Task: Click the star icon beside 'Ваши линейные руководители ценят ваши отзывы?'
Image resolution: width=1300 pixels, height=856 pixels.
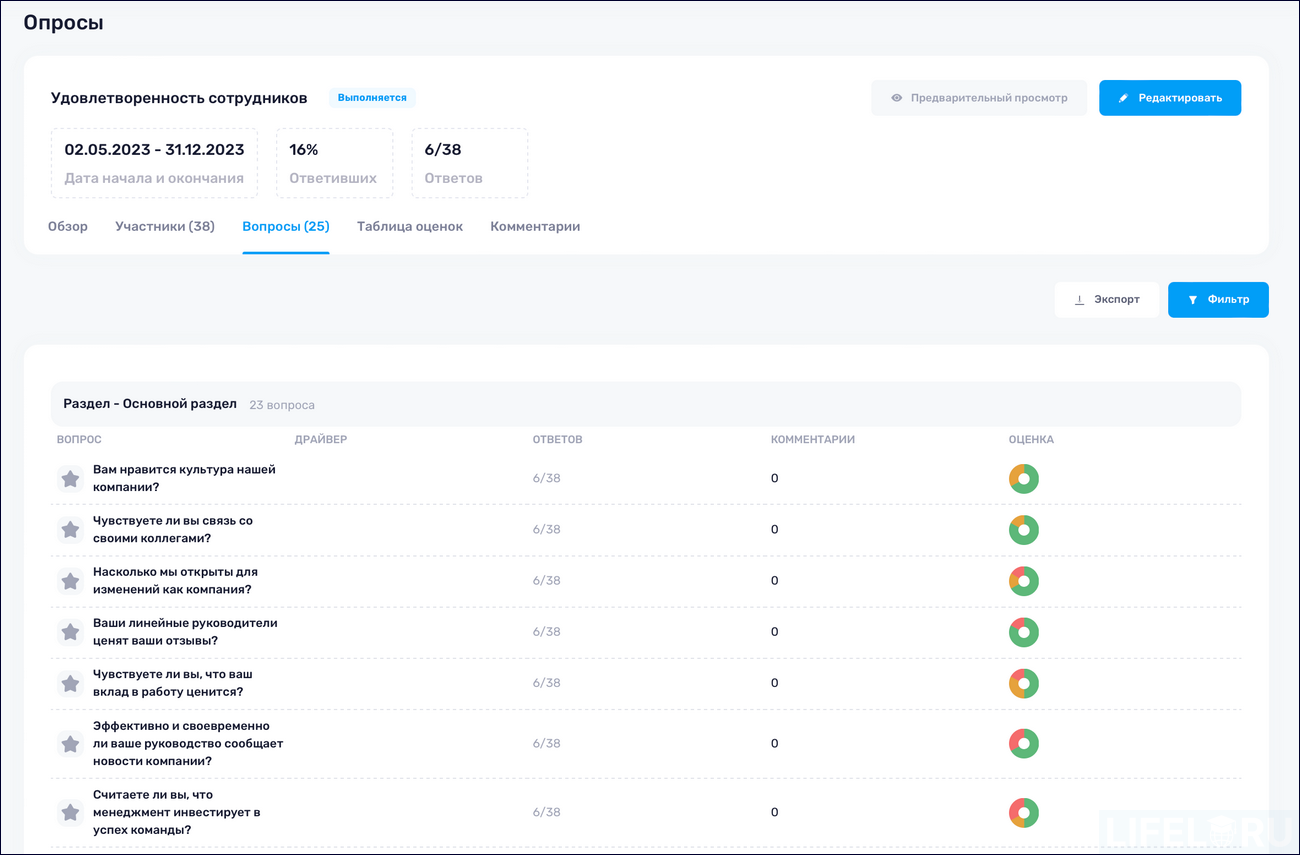Action: coord(69,632)
